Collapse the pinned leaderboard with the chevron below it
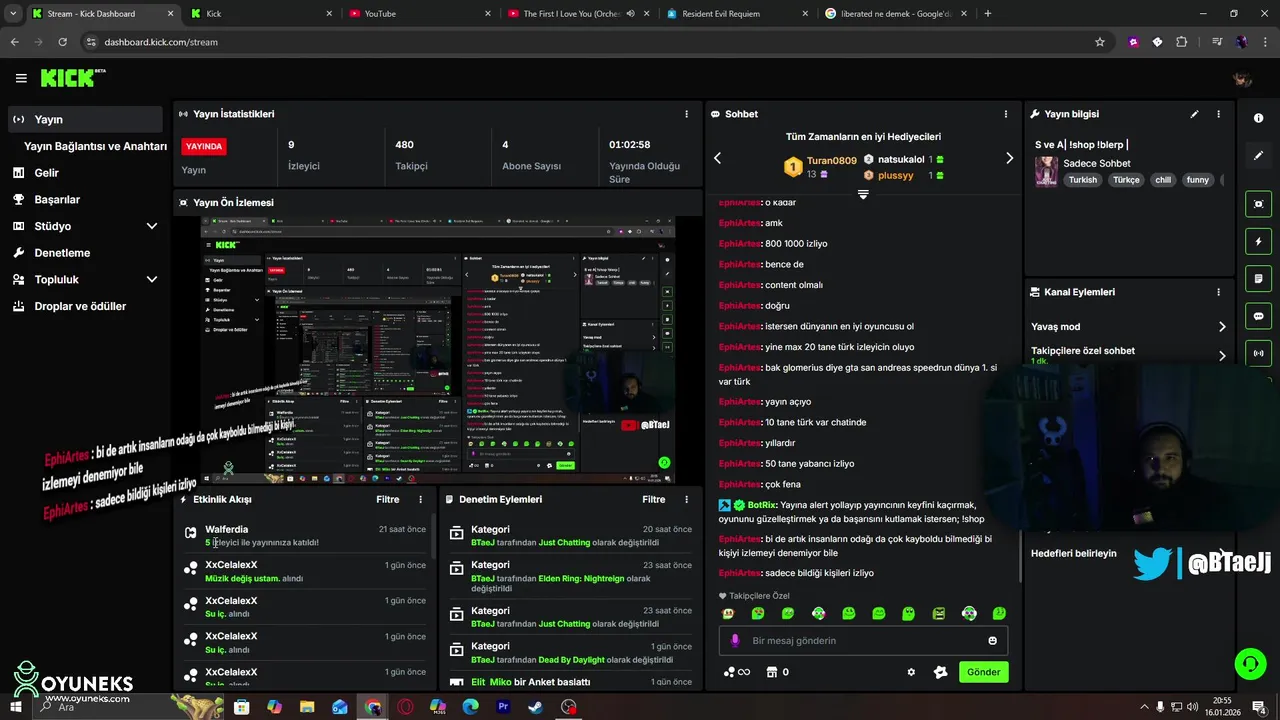Image resolution: width=1280 pixels, height=720 pixels. coord(863,195)
